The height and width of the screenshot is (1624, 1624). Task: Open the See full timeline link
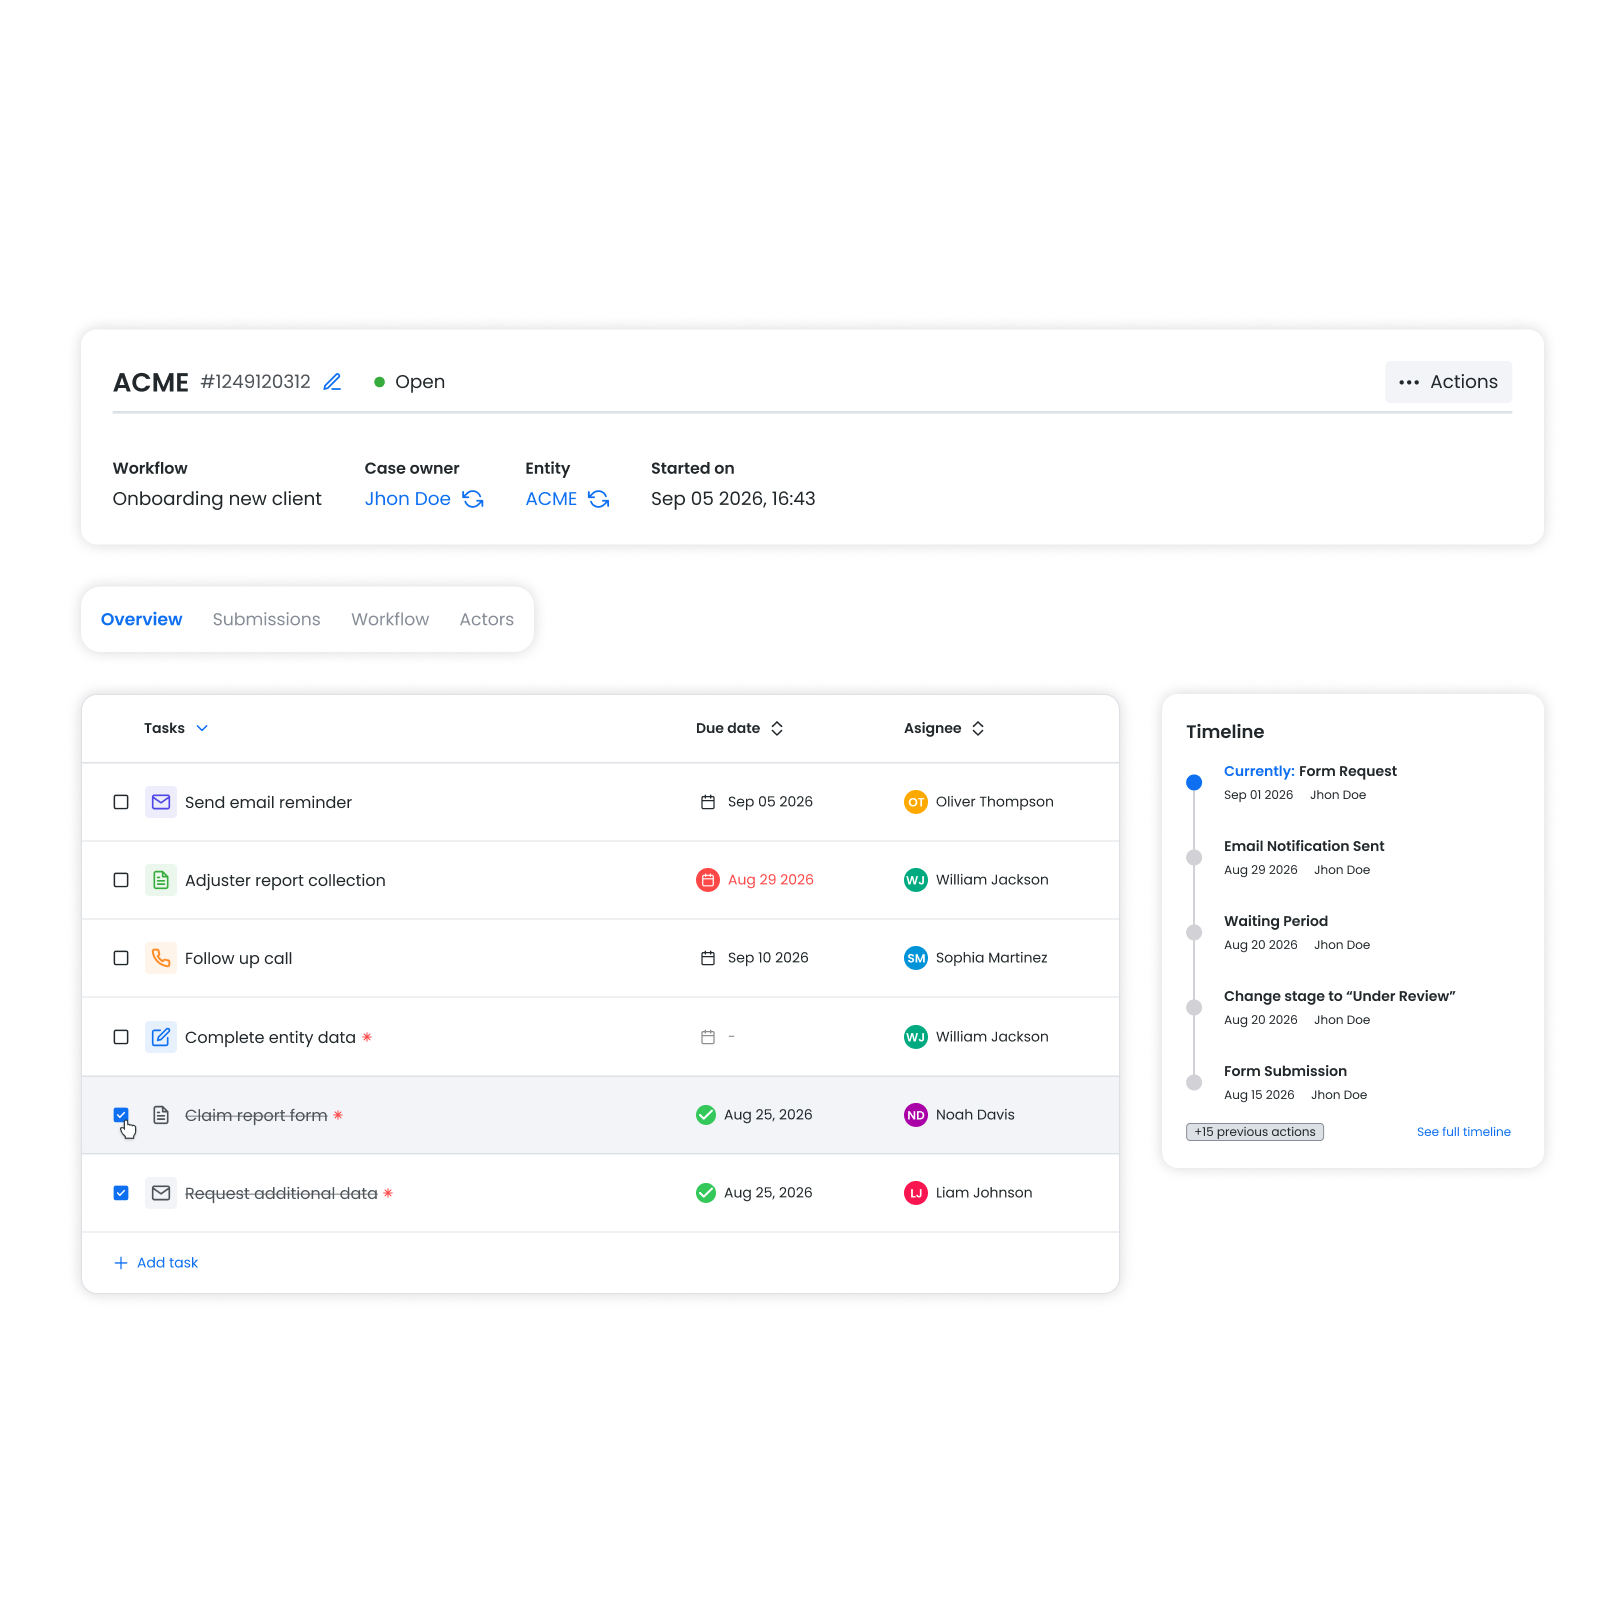coord(1464,1132)
